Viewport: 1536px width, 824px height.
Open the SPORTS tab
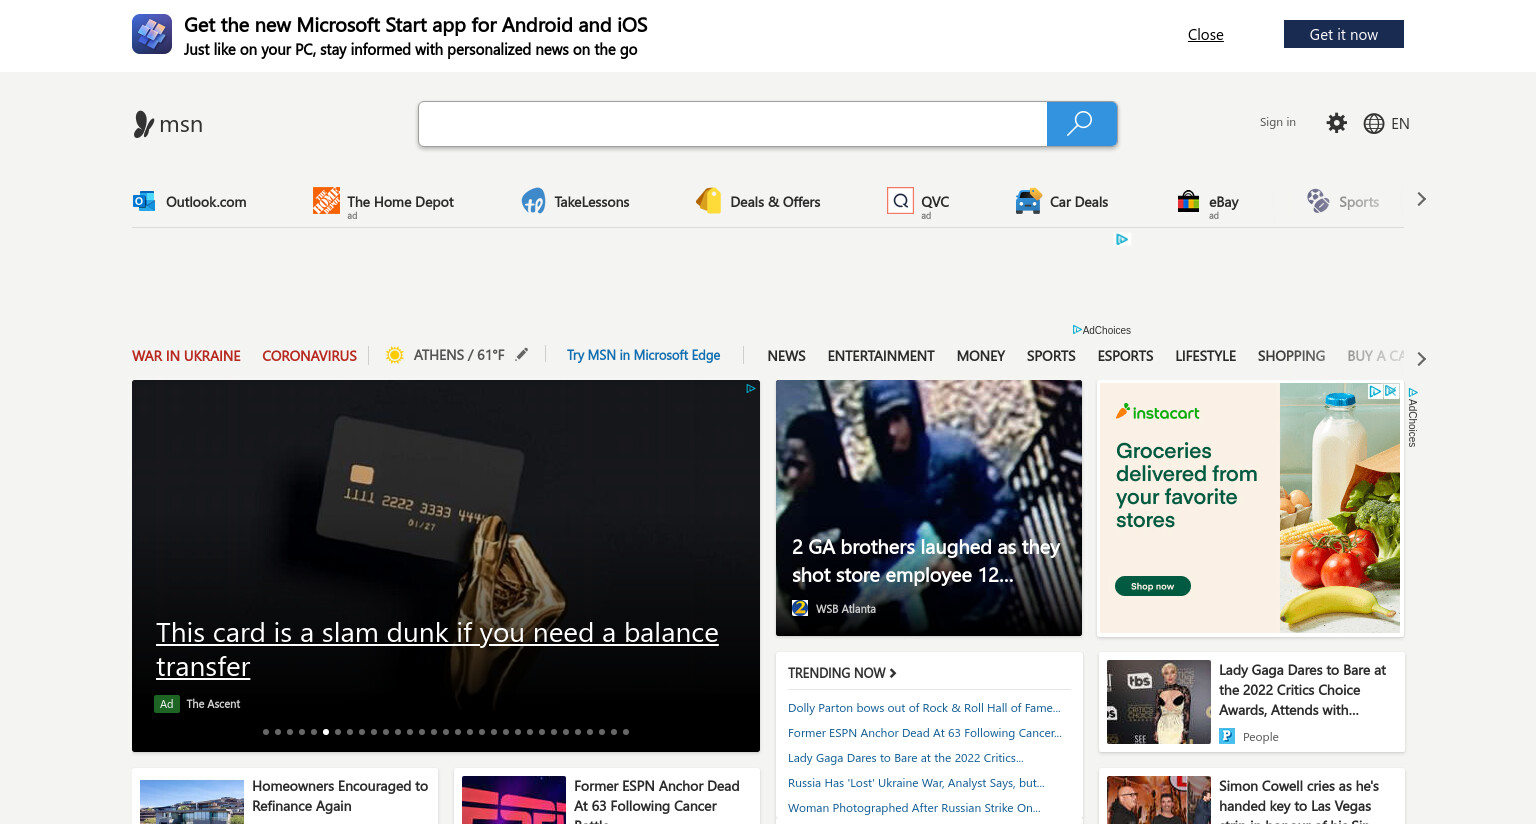[x=1051, y=356]
